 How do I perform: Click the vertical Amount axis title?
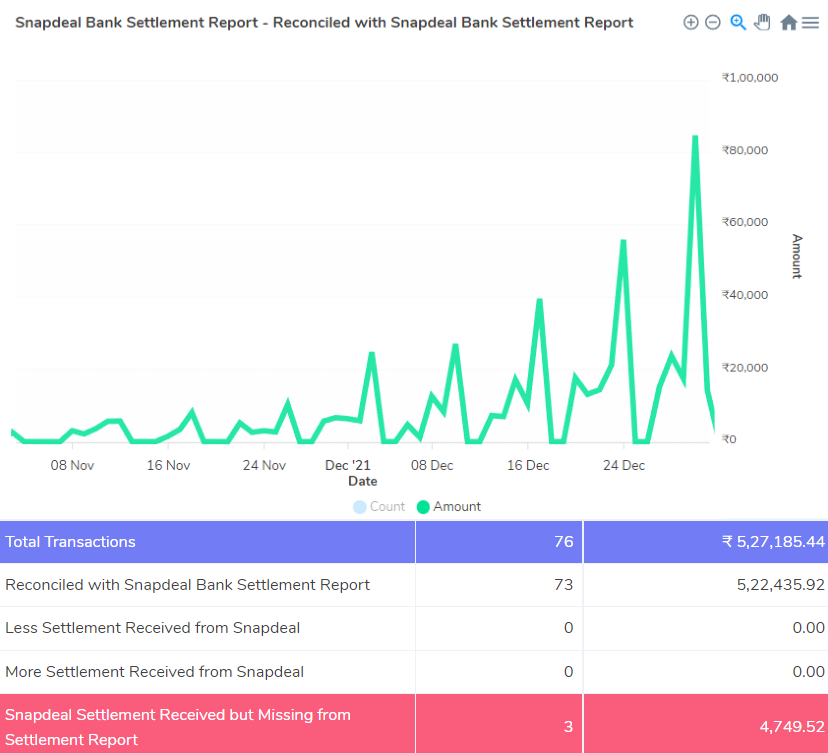797,256
